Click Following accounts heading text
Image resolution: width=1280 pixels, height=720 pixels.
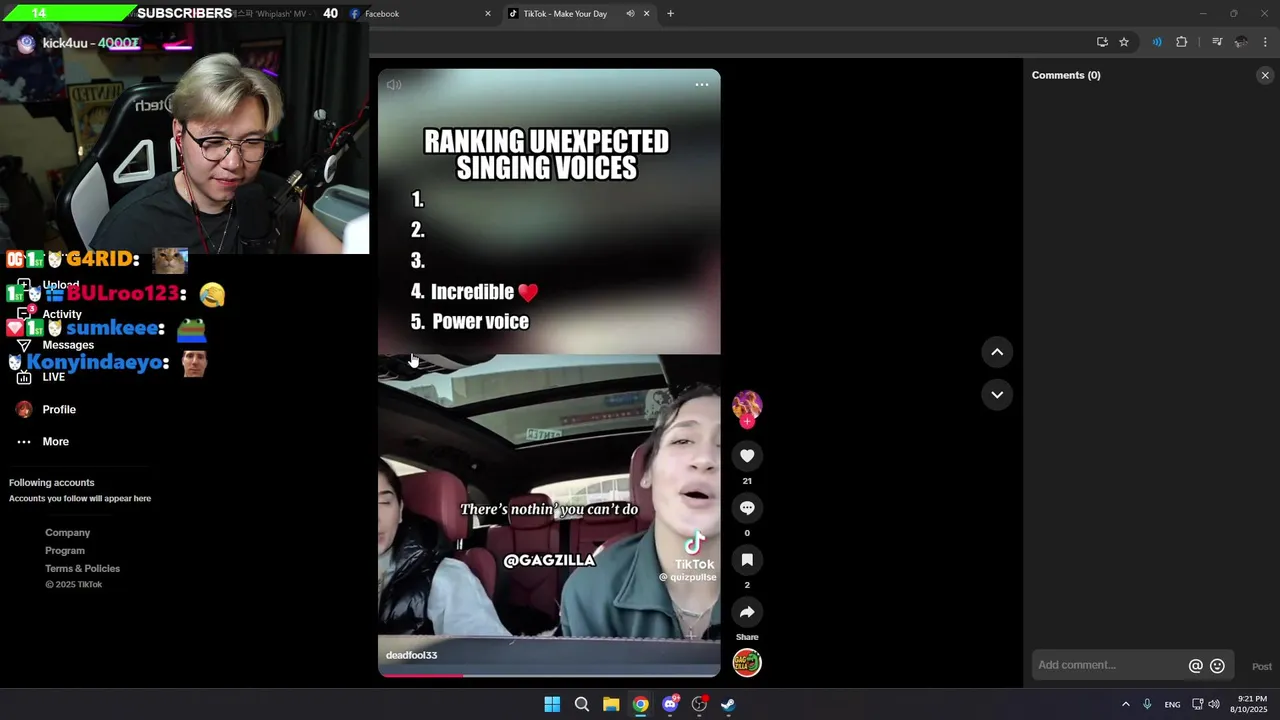(52, 483)
